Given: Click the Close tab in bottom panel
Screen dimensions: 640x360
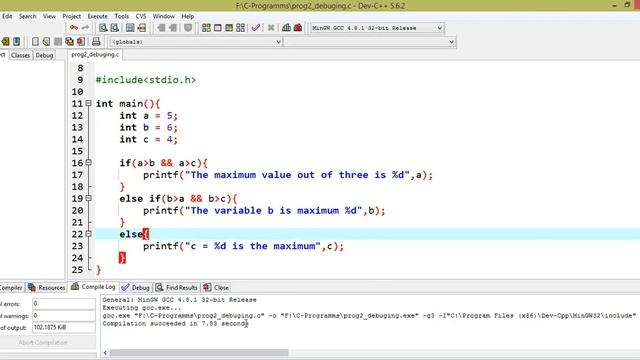Looking at the screenshot, I should point(216,287).
